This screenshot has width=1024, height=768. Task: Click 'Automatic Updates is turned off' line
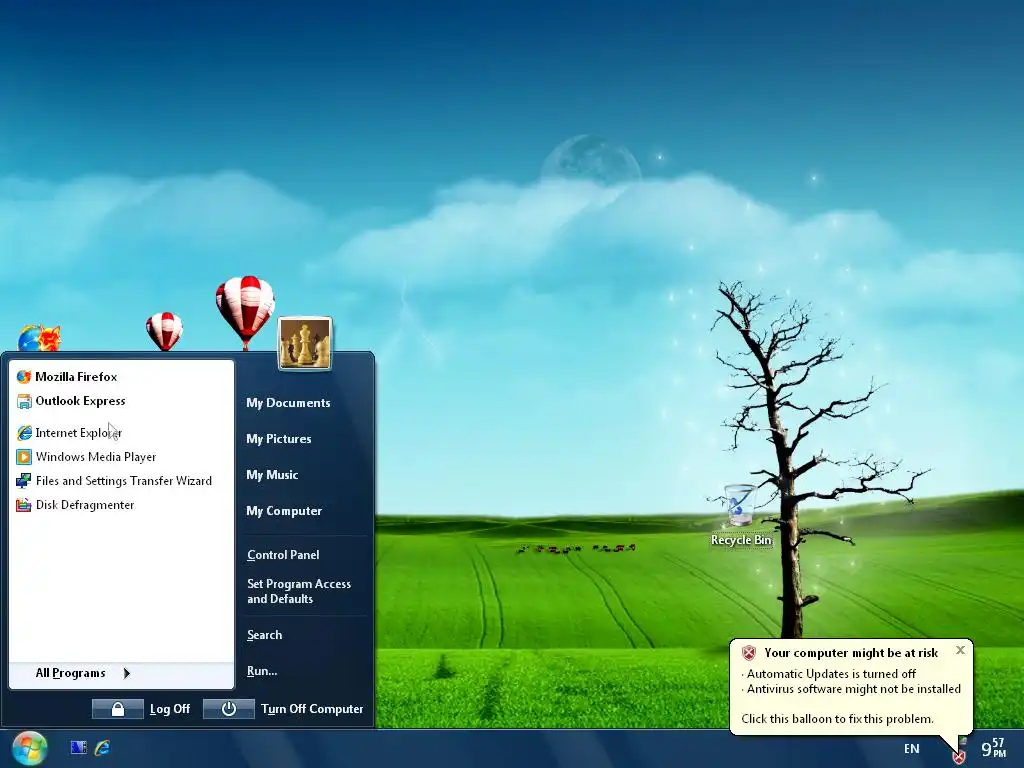coord(831,674)
